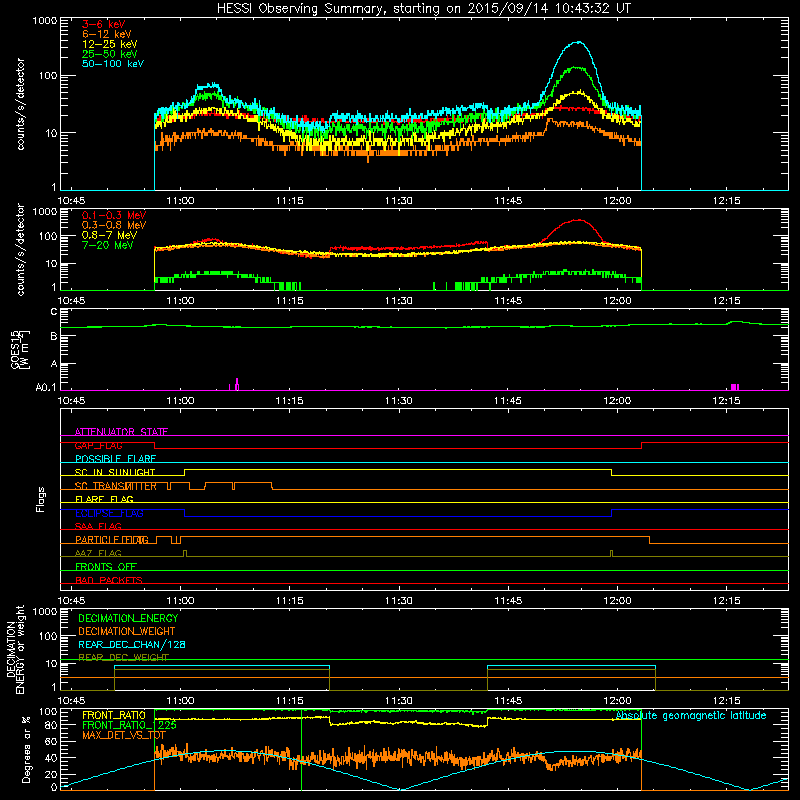Select the SC_IN_SUNLIGHT flag label
Screen dimensions: 800x800
115,472
